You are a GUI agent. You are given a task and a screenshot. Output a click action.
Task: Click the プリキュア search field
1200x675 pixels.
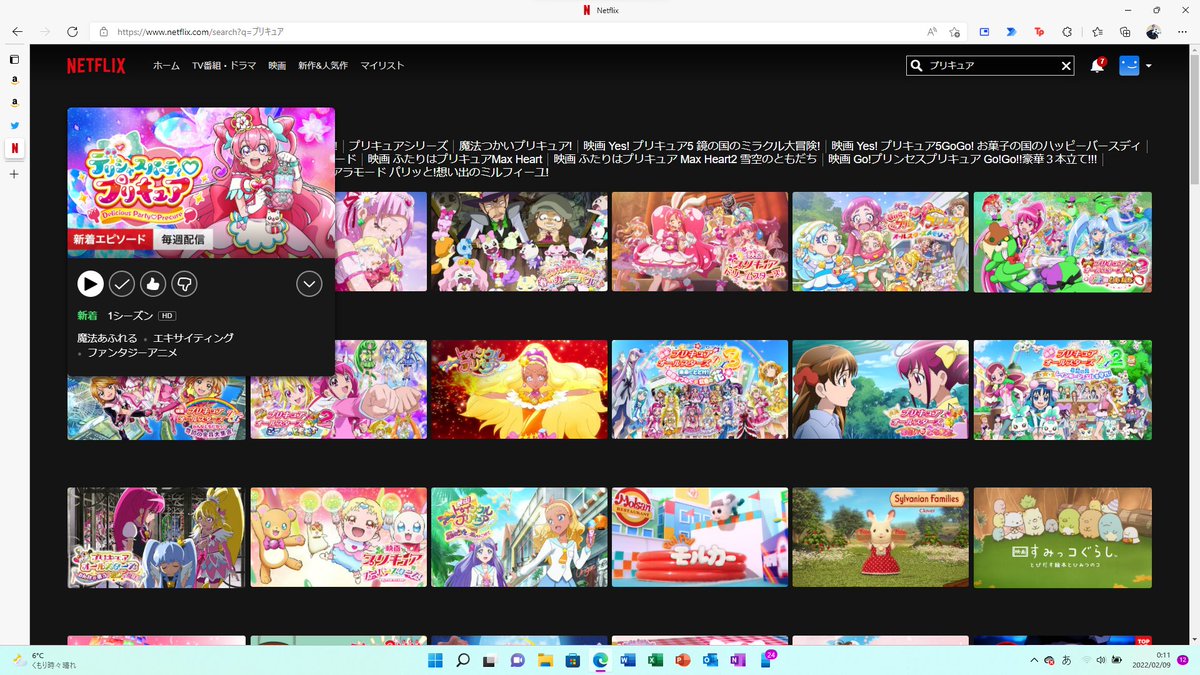click(x=990, y=66)
